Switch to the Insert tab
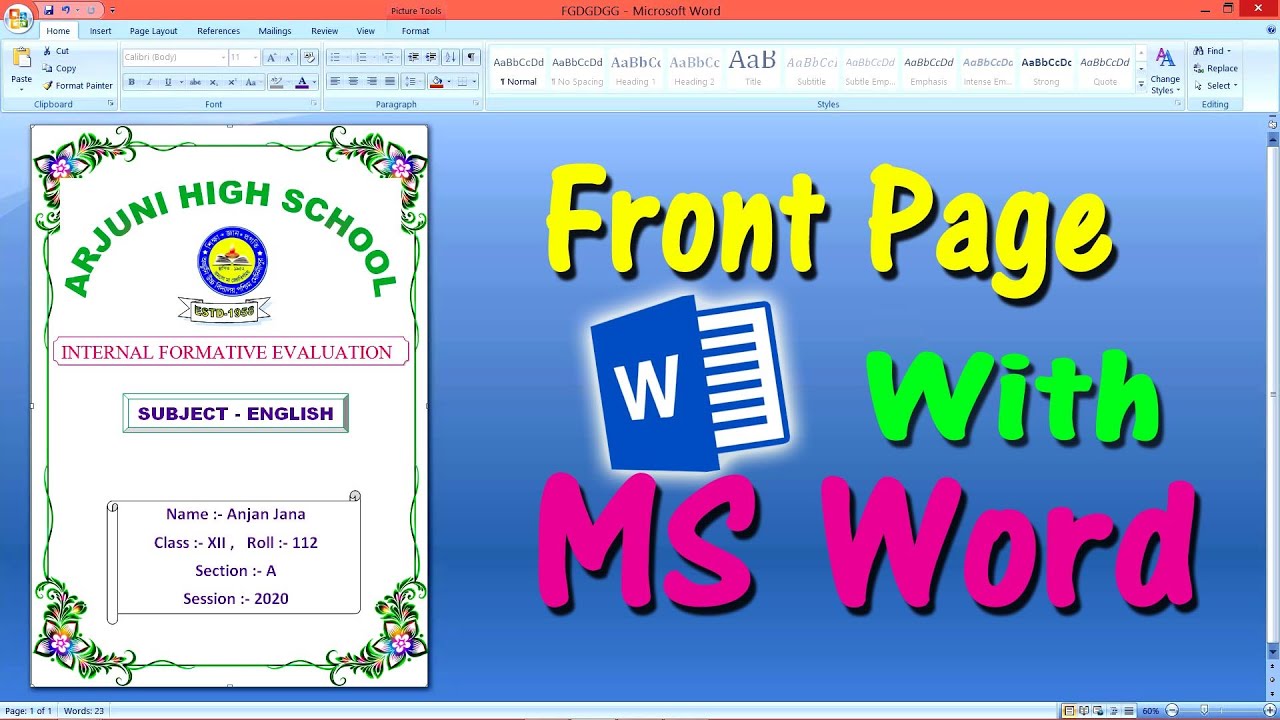1280x720 pixels. (101, 31)
